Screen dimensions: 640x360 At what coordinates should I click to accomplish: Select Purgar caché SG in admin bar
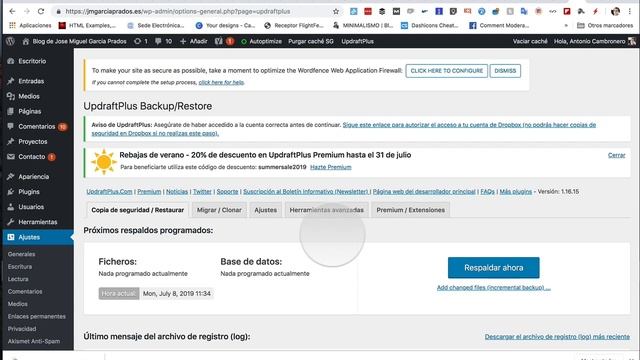(311, 41)
